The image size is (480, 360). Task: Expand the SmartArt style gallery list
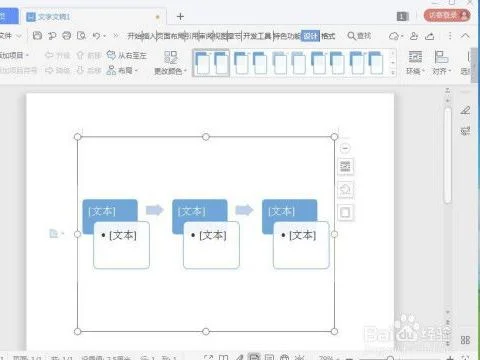(393, 72)
